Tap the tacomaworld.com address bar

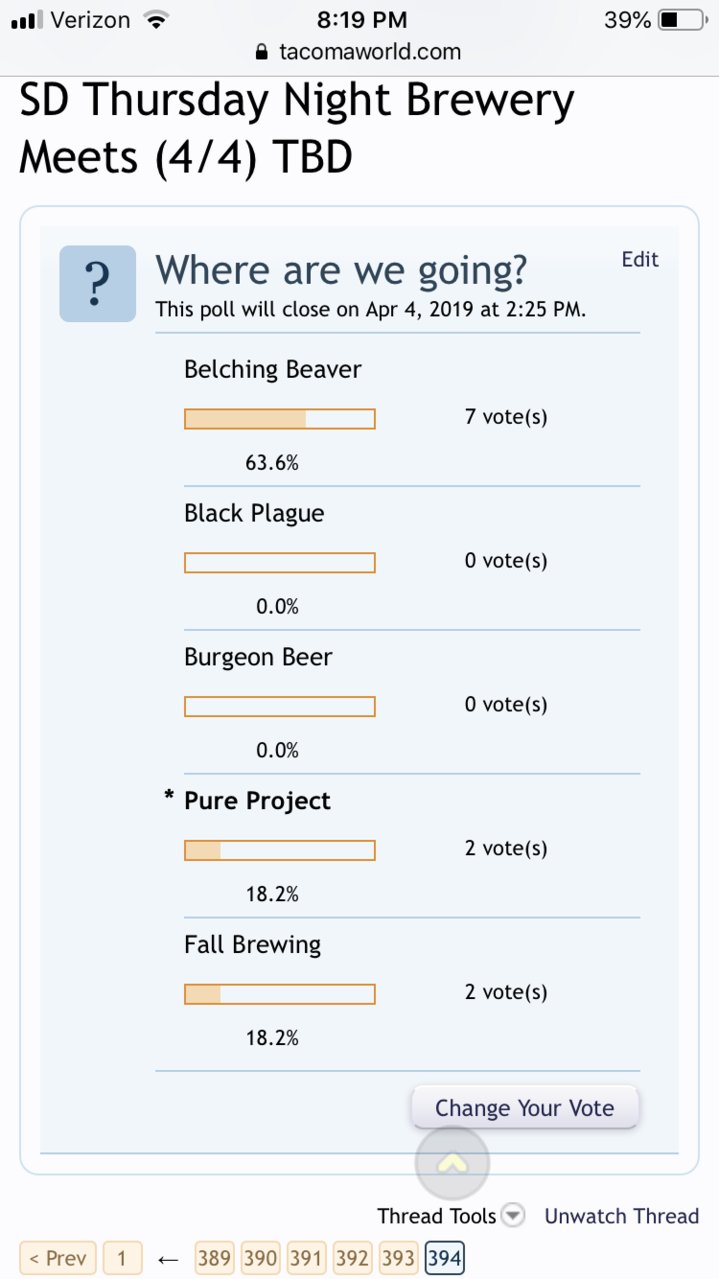point(359,52)
